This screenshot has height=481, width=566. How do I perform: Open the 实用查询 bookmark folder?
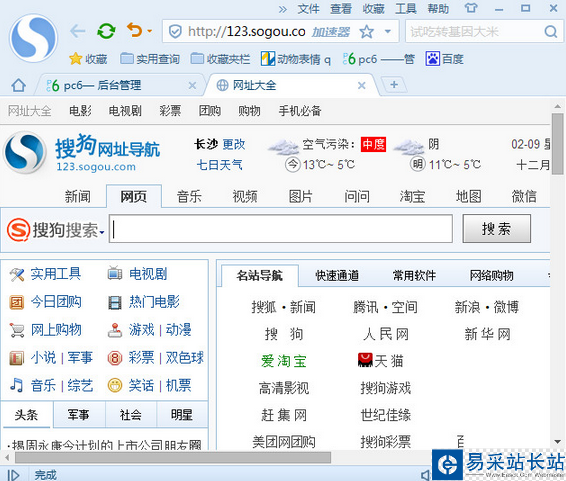149,58
